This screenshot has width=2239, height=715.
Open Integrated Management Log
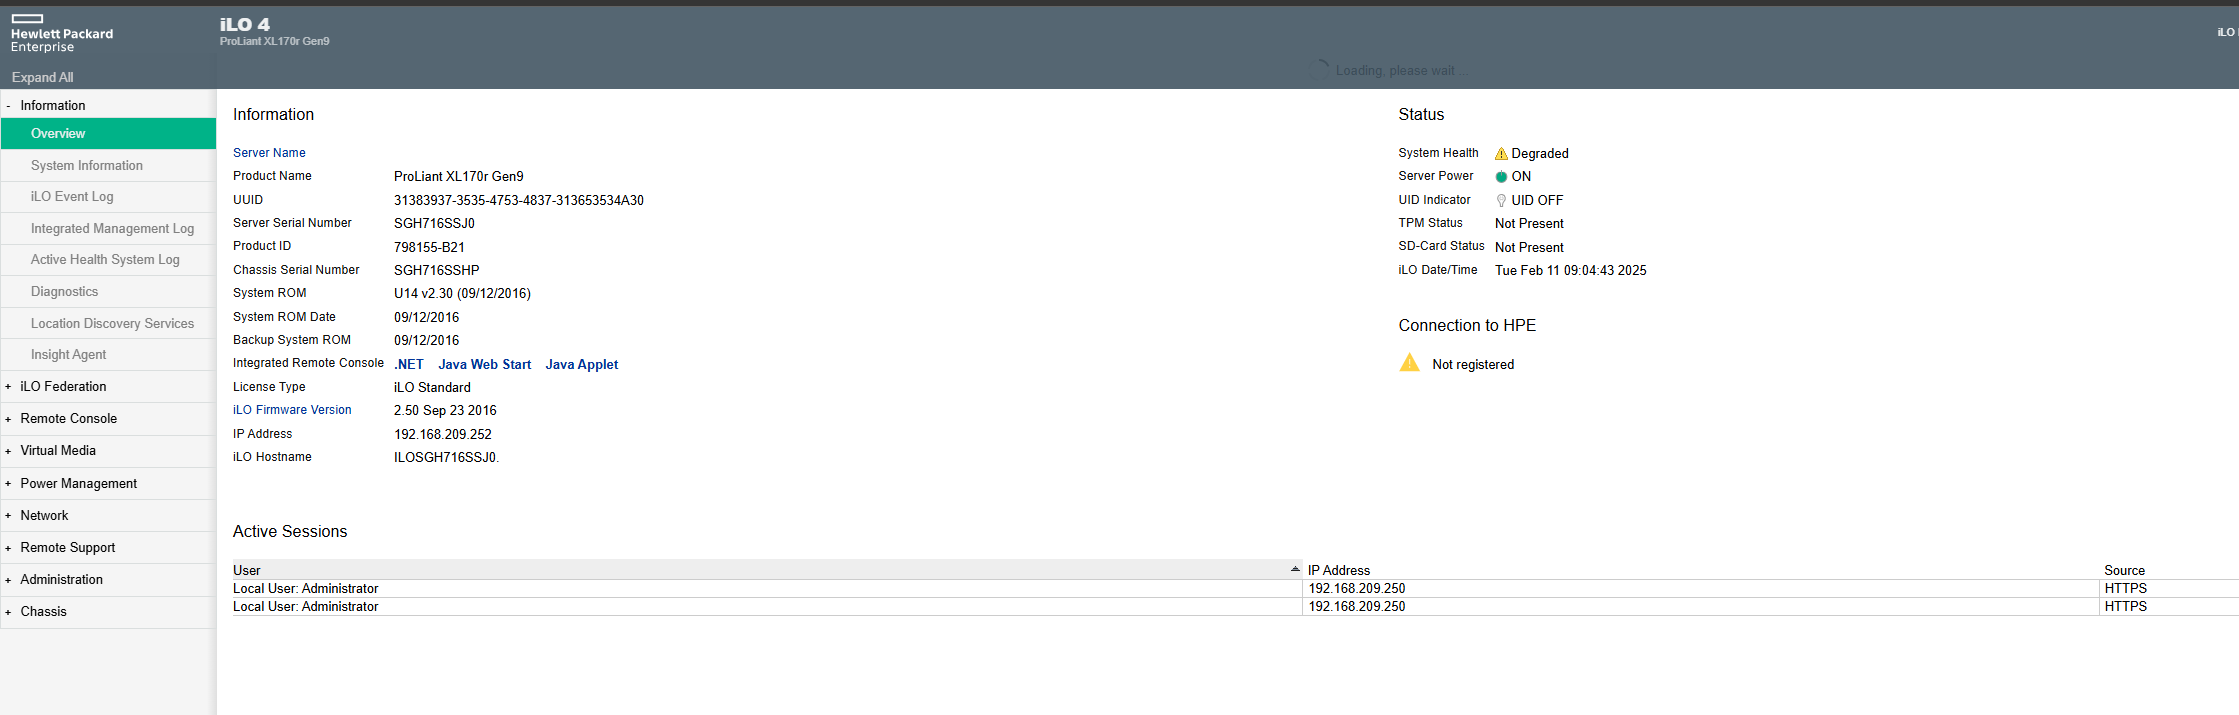[108, 228]
